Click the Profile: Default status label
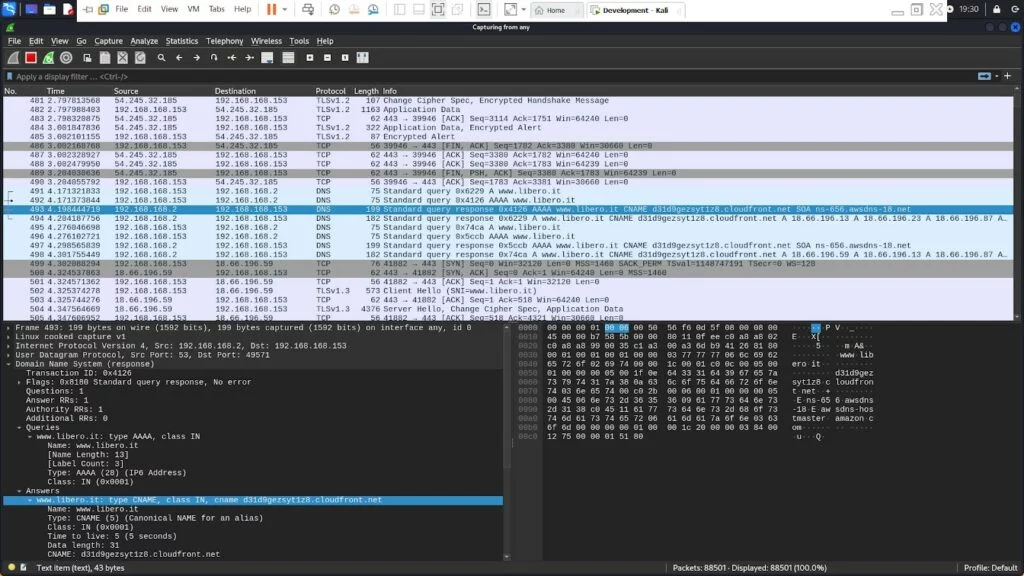This screenshot has width=1024, height=576. coord(990,567)
